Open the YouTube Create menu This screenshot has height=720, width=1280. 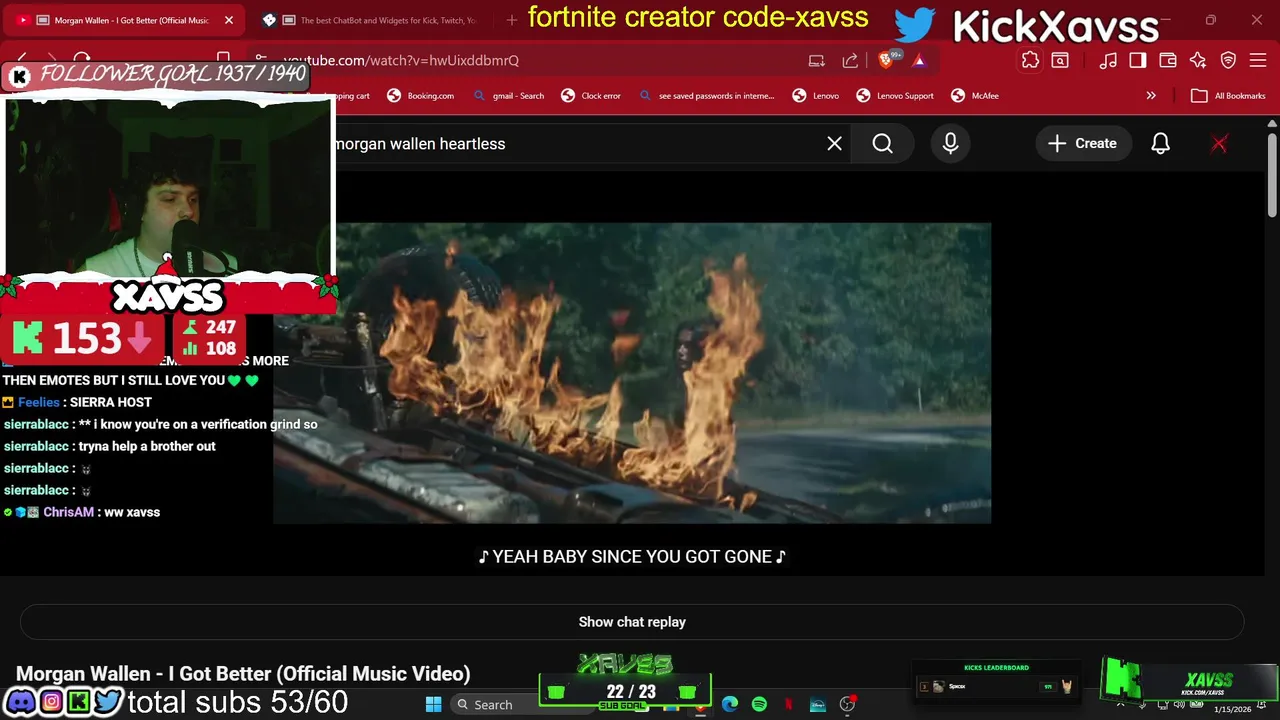[x=1082, y=144]
